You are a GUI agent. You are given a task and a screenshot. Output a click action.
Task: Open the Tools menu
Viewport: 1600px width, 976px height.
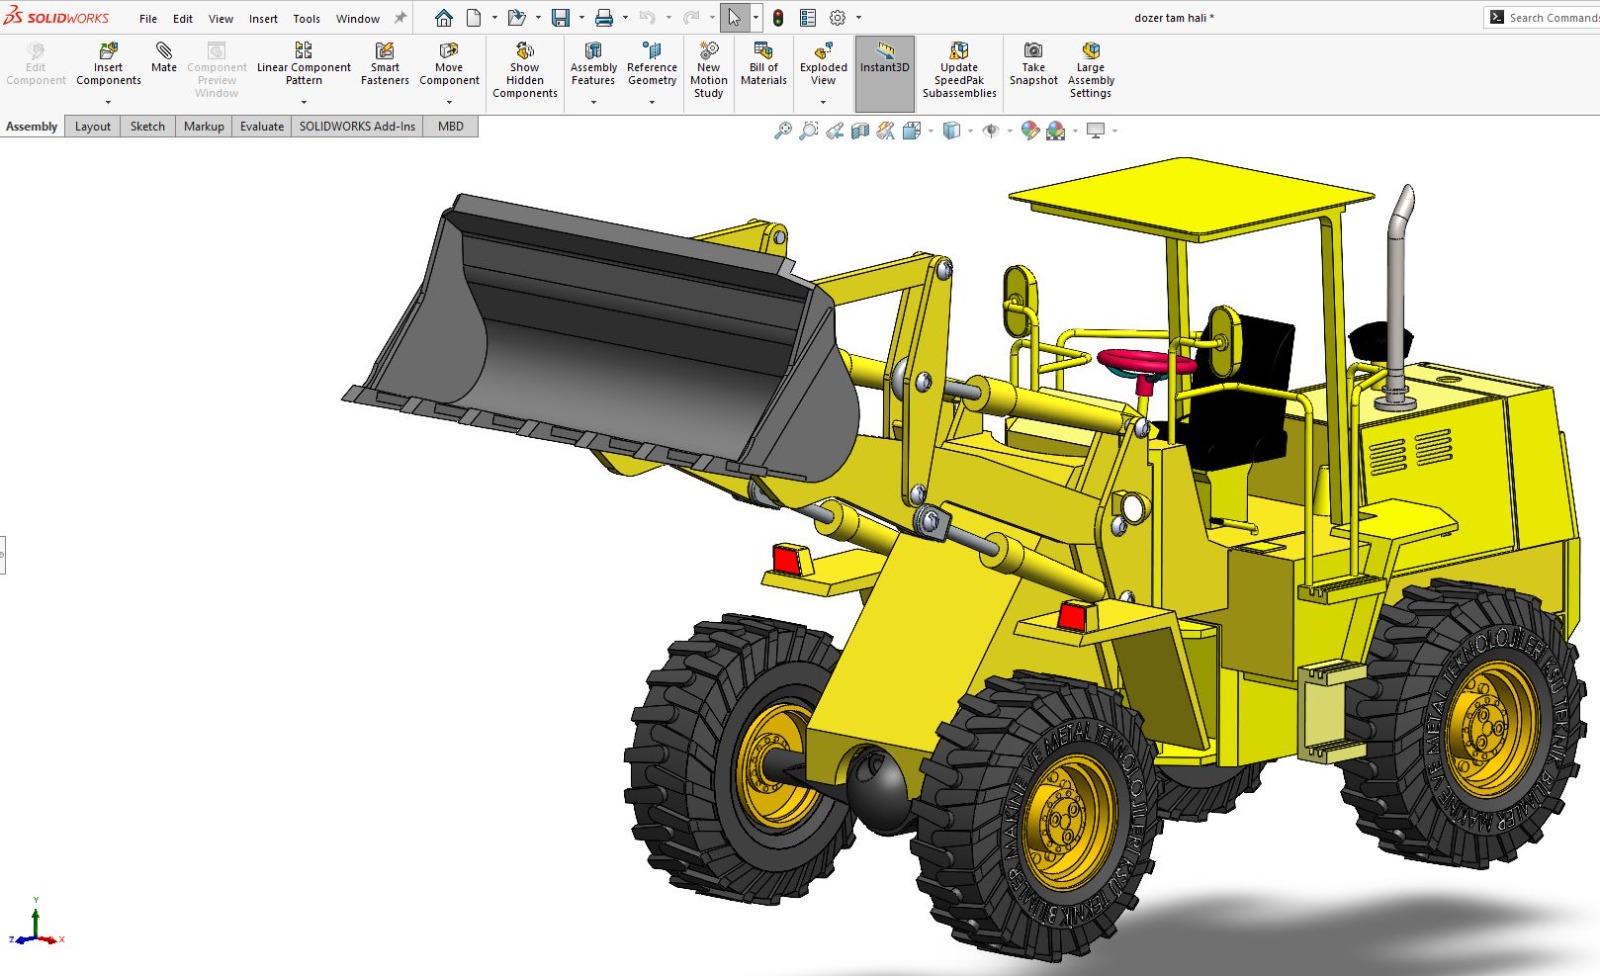[306, 19]
